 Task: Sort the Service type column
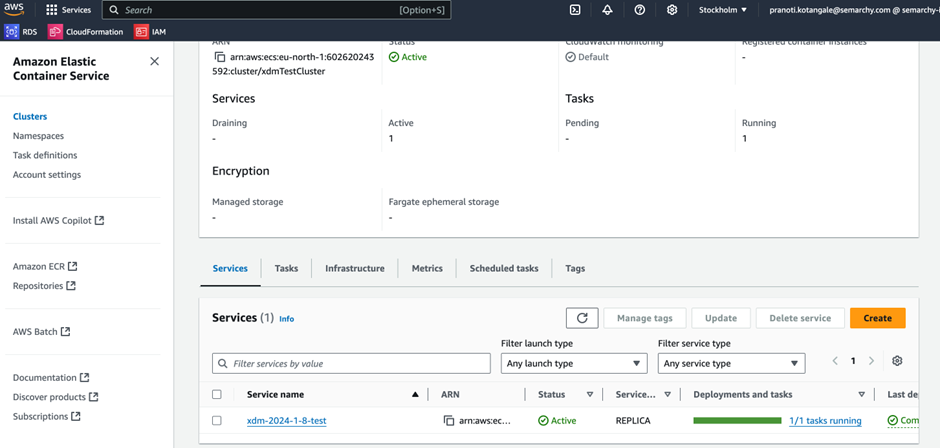667,395
